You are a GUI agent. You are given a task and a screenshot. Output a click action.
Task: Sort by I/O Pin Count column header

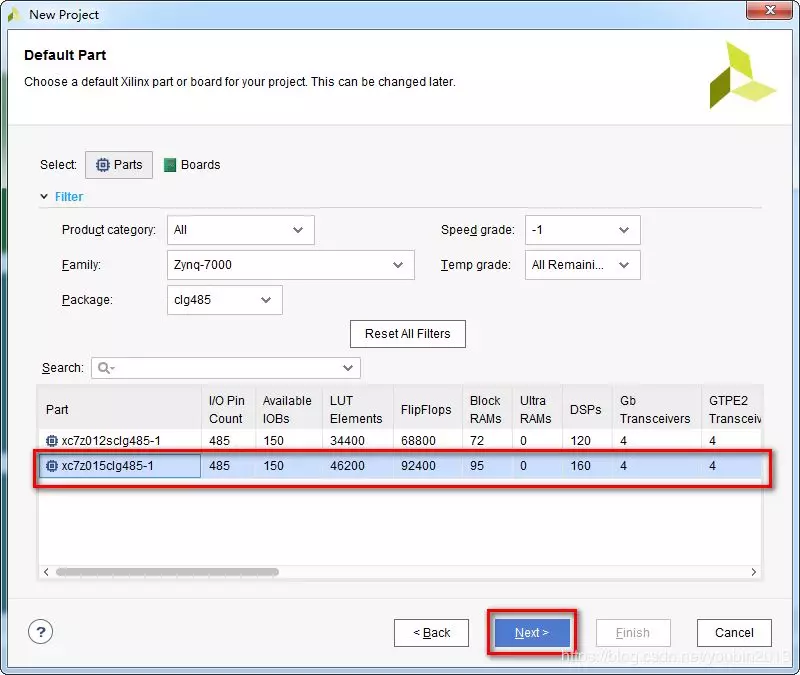point(228,410)
